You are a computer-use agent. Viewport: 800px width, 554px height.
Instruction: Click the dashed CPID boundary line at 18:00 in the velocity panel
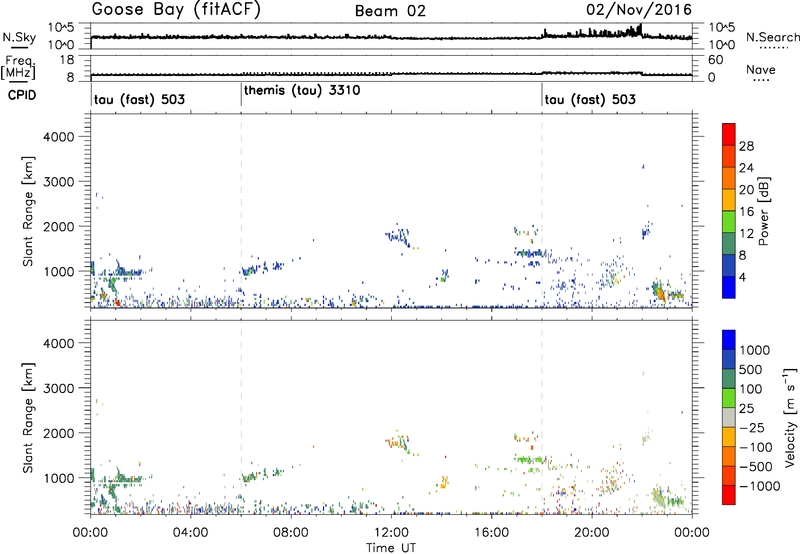pos(542,417)
